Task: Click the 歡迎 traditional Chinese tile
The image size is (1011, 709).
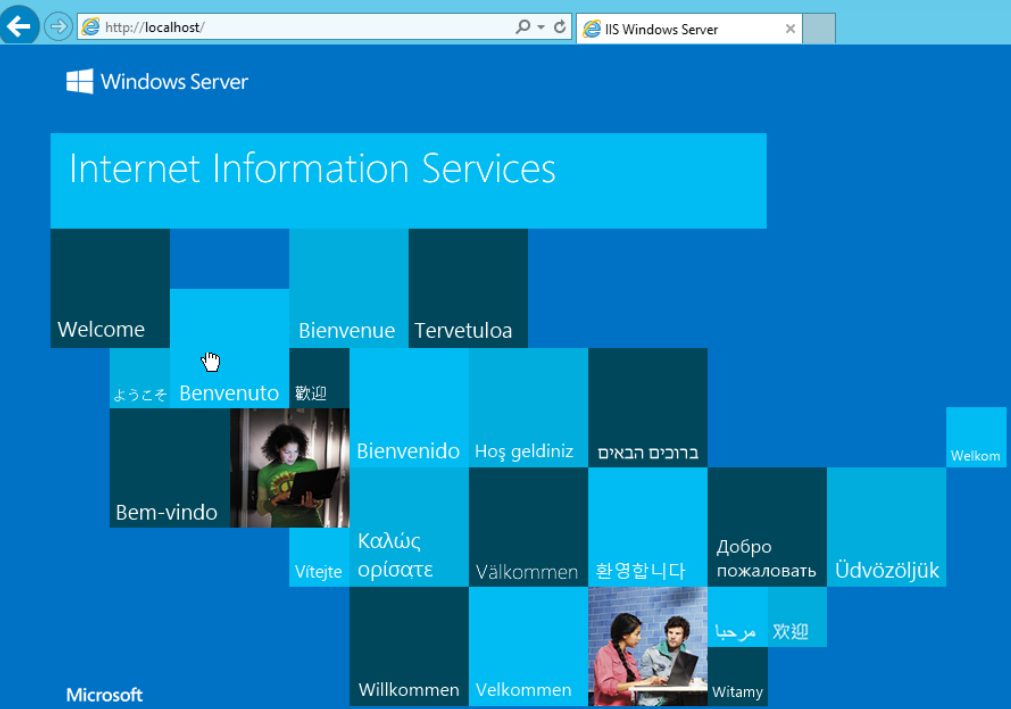Action: tap(319, 378)
